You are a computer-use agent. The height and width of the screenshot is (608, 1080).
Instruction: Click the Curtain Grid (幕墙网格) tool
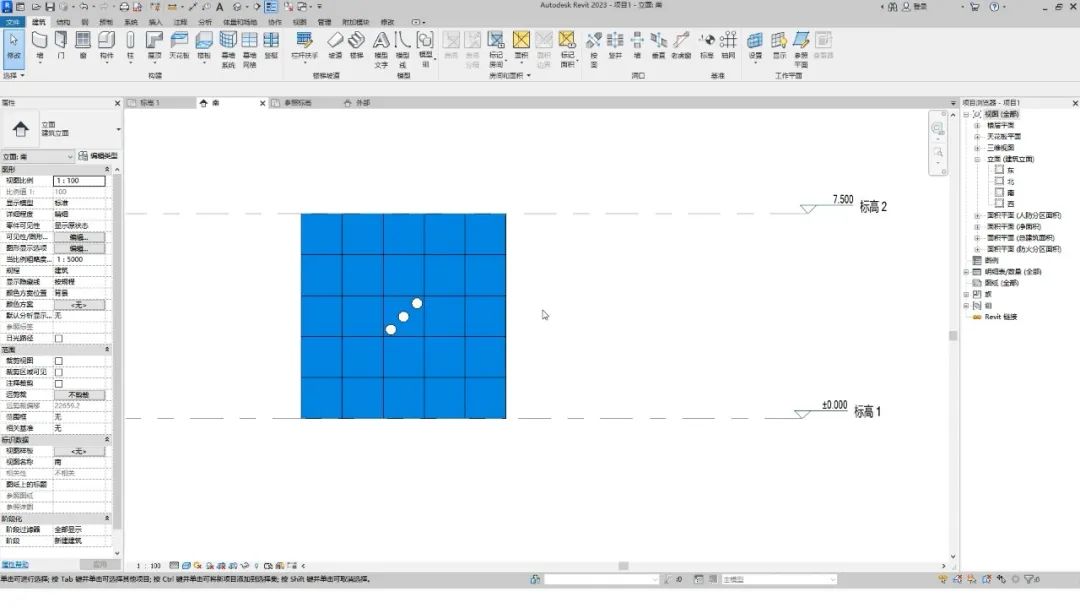(x=250, y=44)
